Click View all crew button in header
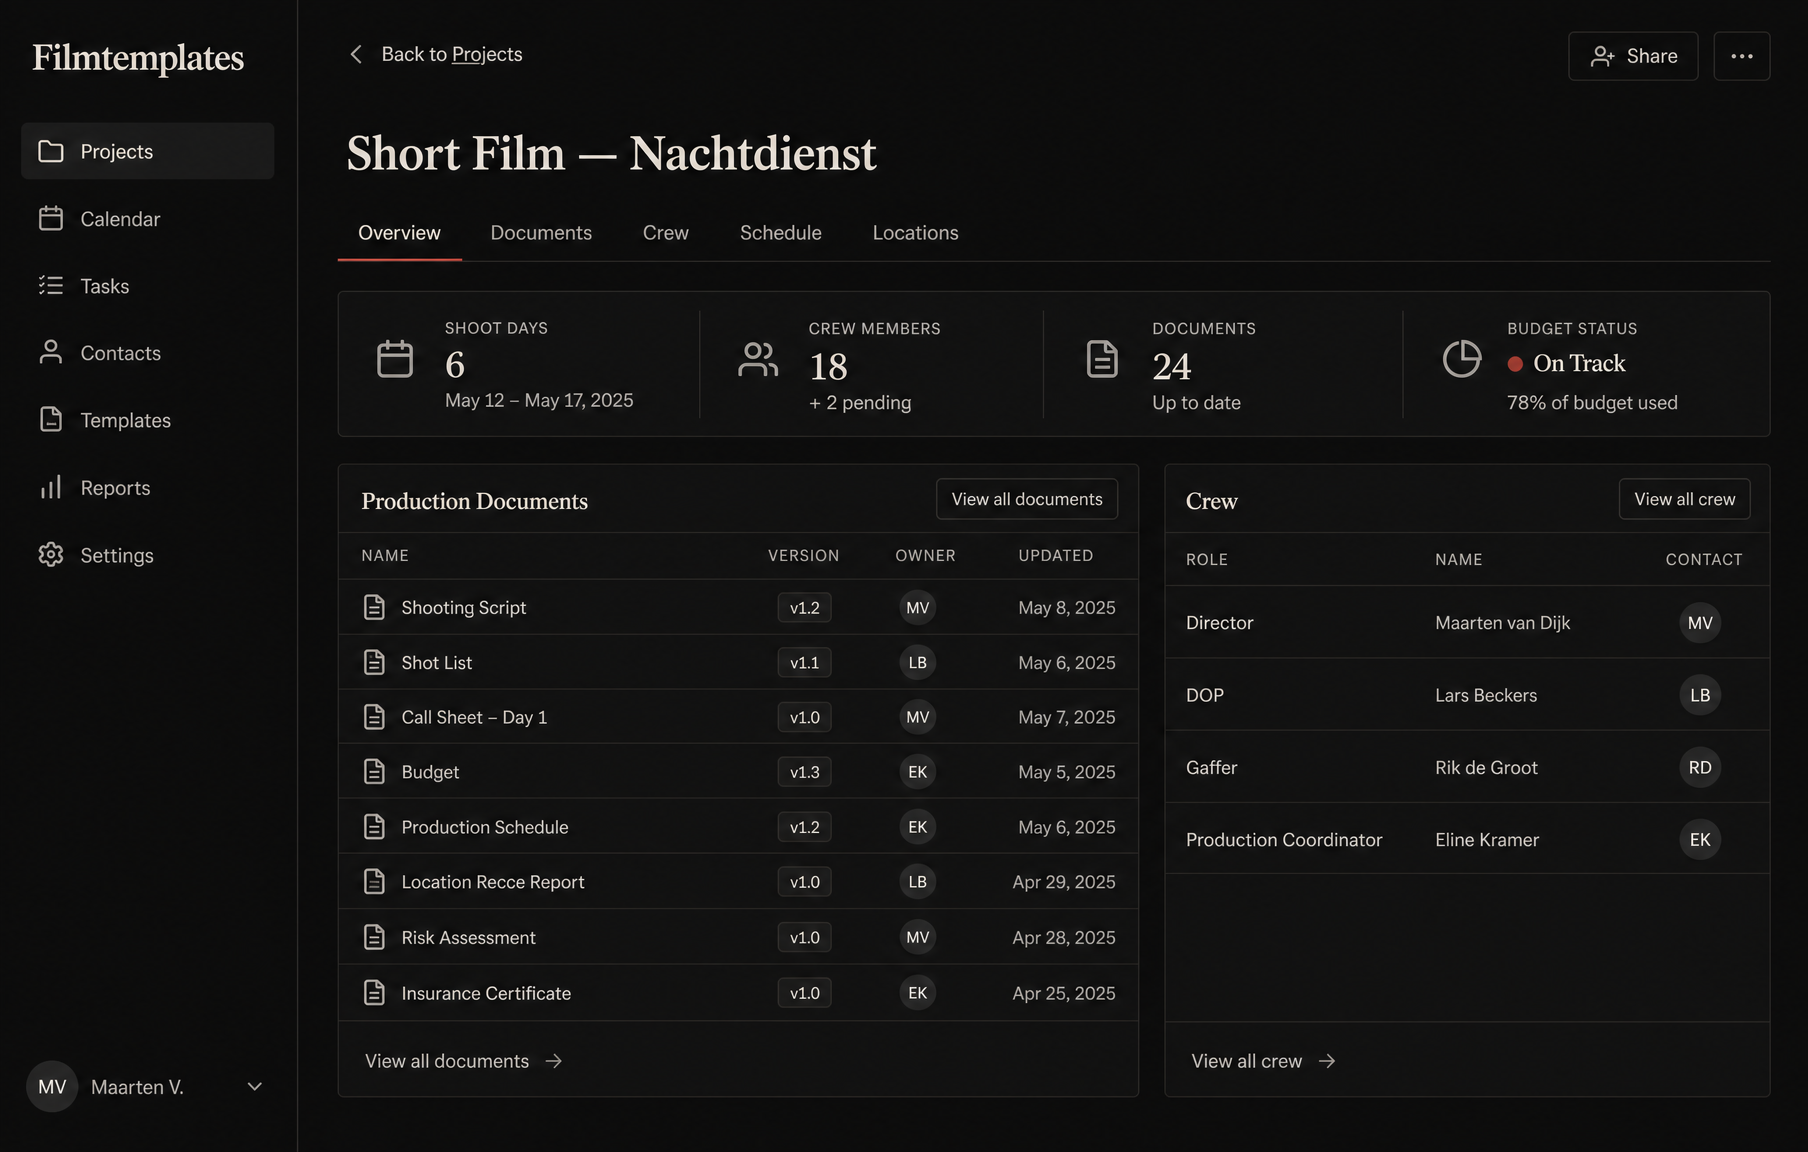The image size is (1808, 1152). tap(1685, 499)
